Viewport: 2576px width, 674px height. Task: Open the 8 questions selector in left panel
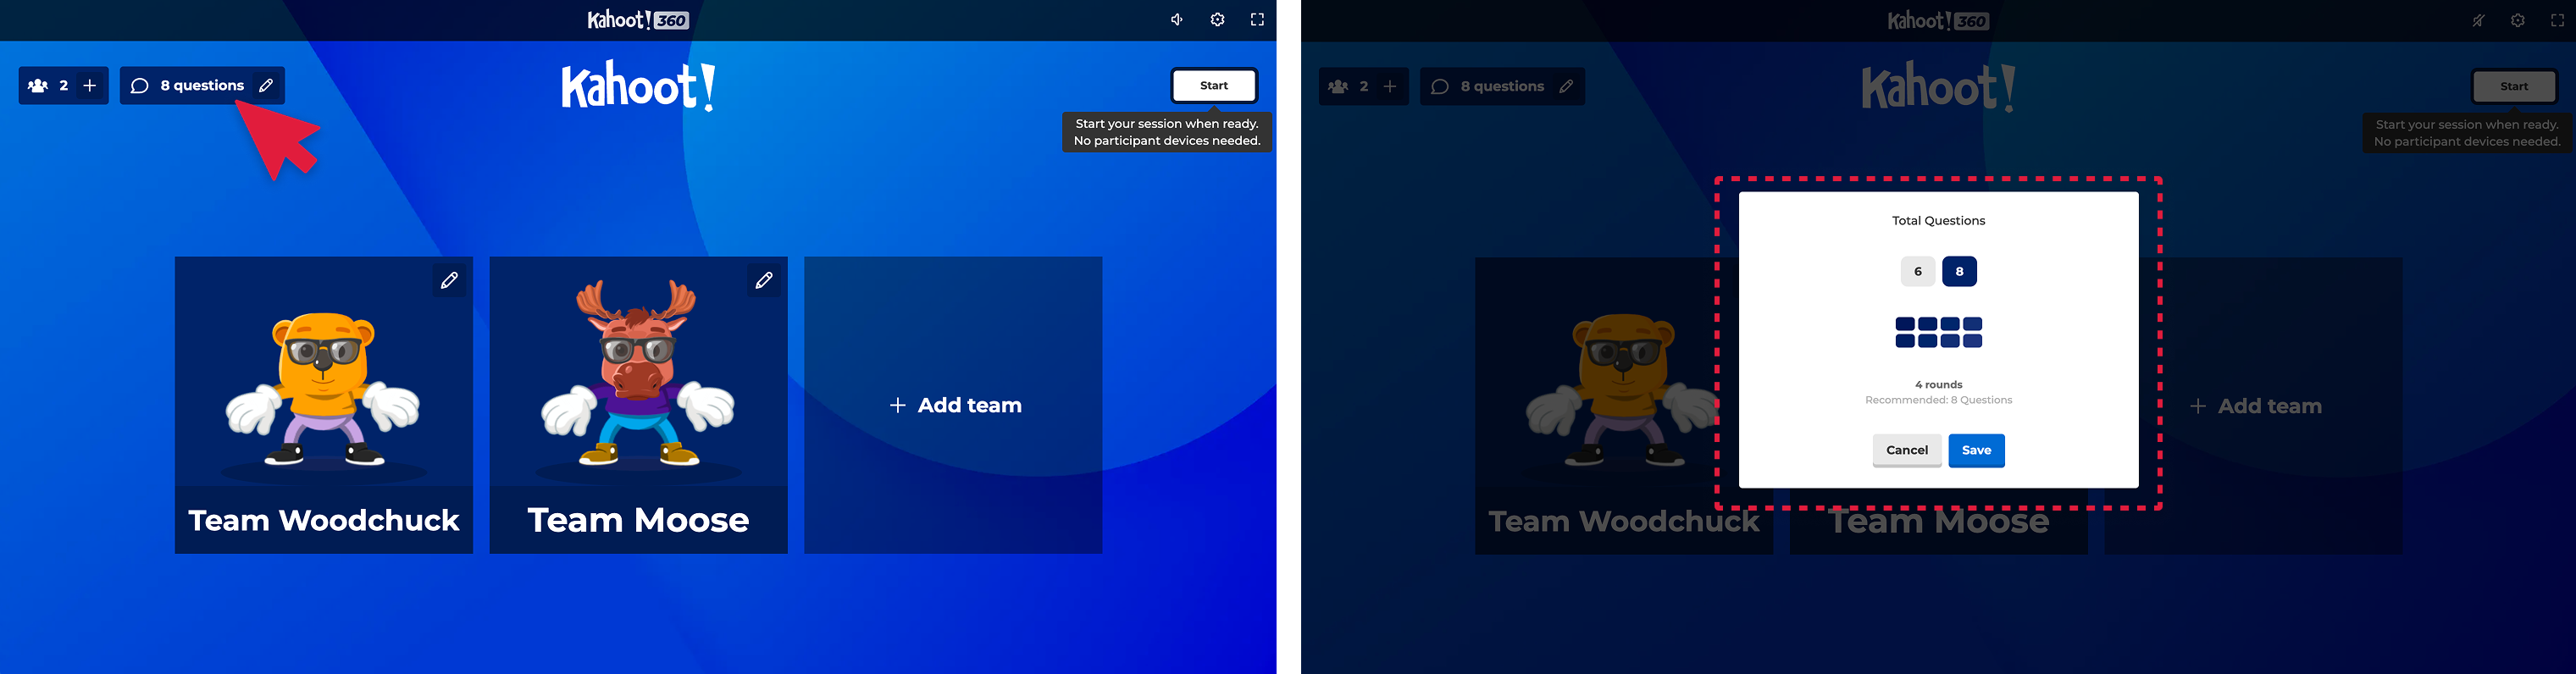pyautogui.click(x=202, y=86)
